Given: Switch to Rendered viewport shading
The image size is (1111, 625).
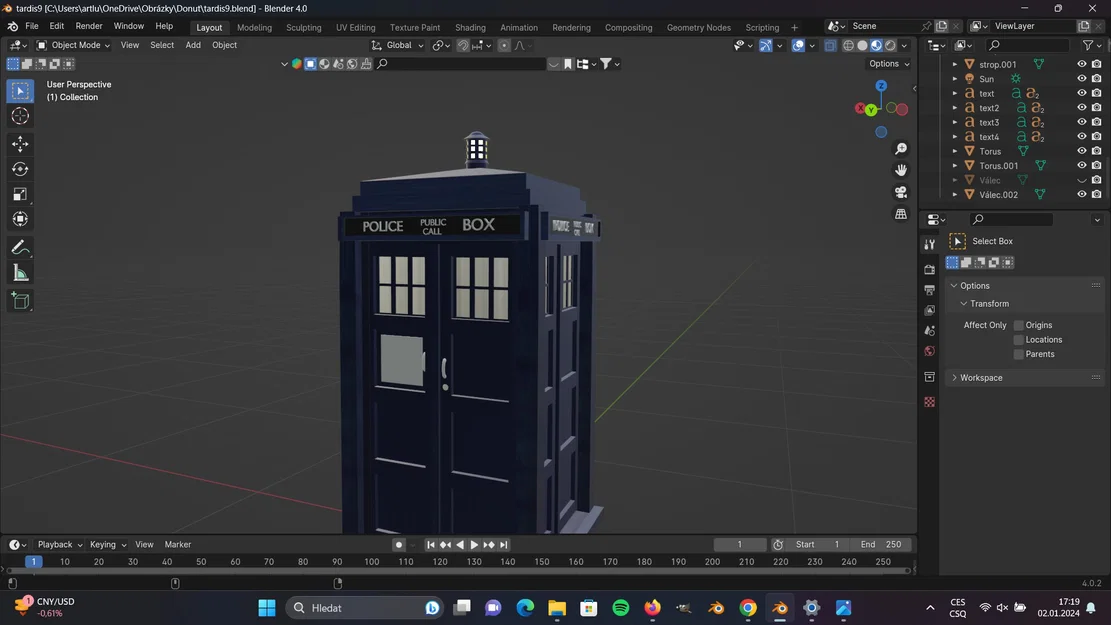Looking at the screenshot, I should pos(890,45).
